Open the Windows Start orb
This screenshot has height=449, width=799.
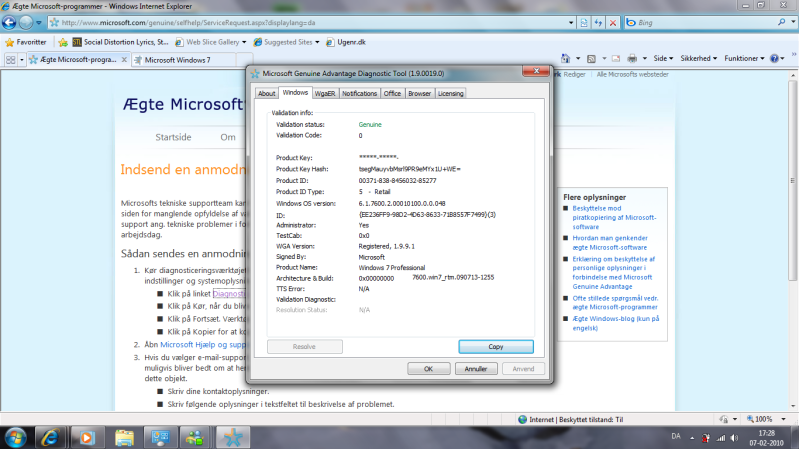point(15,437)
